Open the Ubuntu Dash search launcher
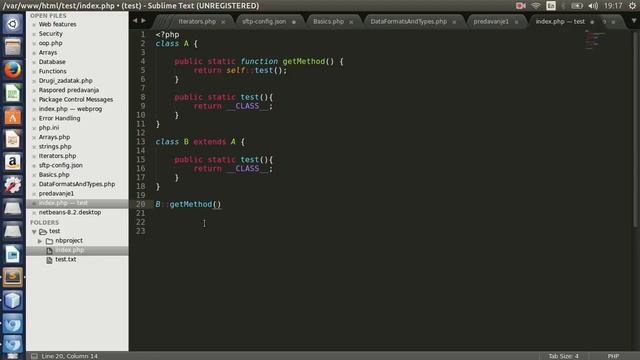This screenshot has height=360, width=640. (13, 24)
